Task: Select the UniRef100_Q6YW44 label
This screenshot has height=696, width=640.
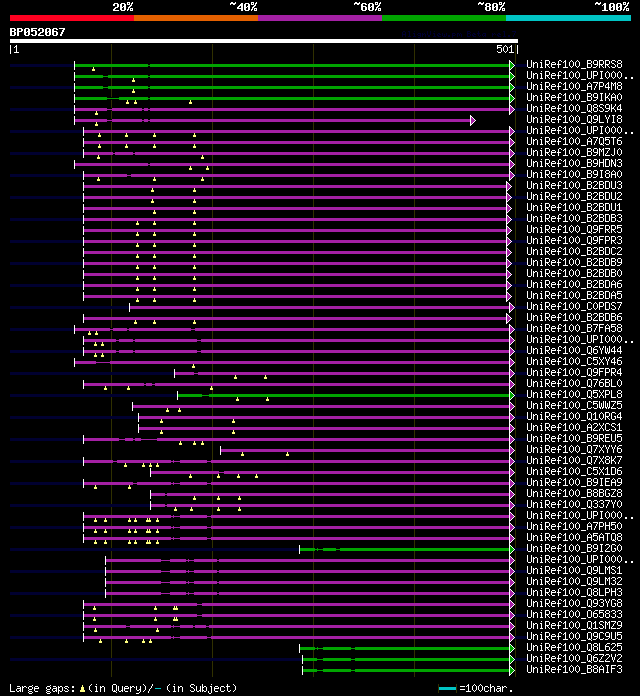Action: pyautogui.click(x=574, y=350)
